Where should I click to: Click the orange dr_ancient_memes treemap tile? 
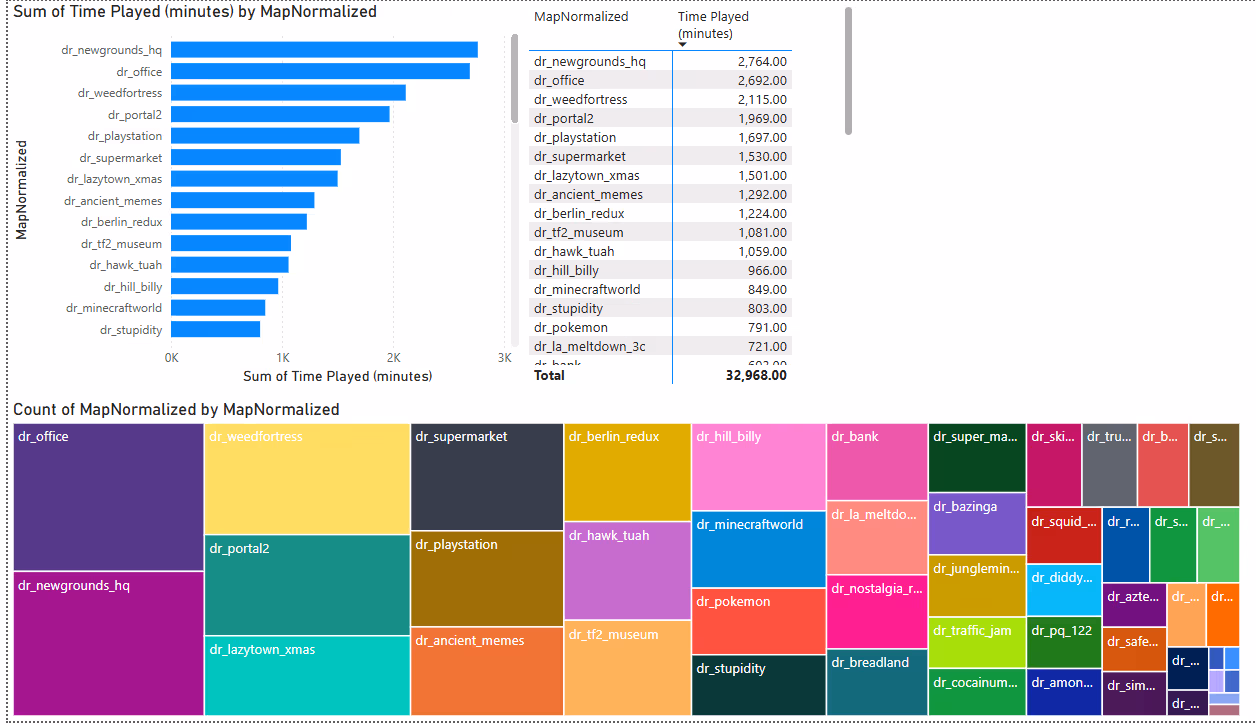(487, 672)
